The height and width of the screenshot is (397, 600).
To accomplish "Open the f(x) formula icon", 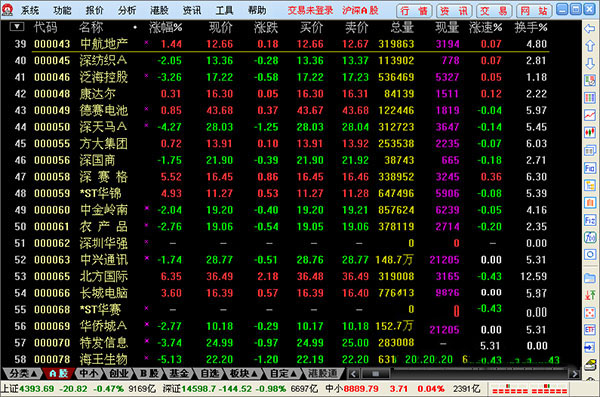I will (590, 237).
